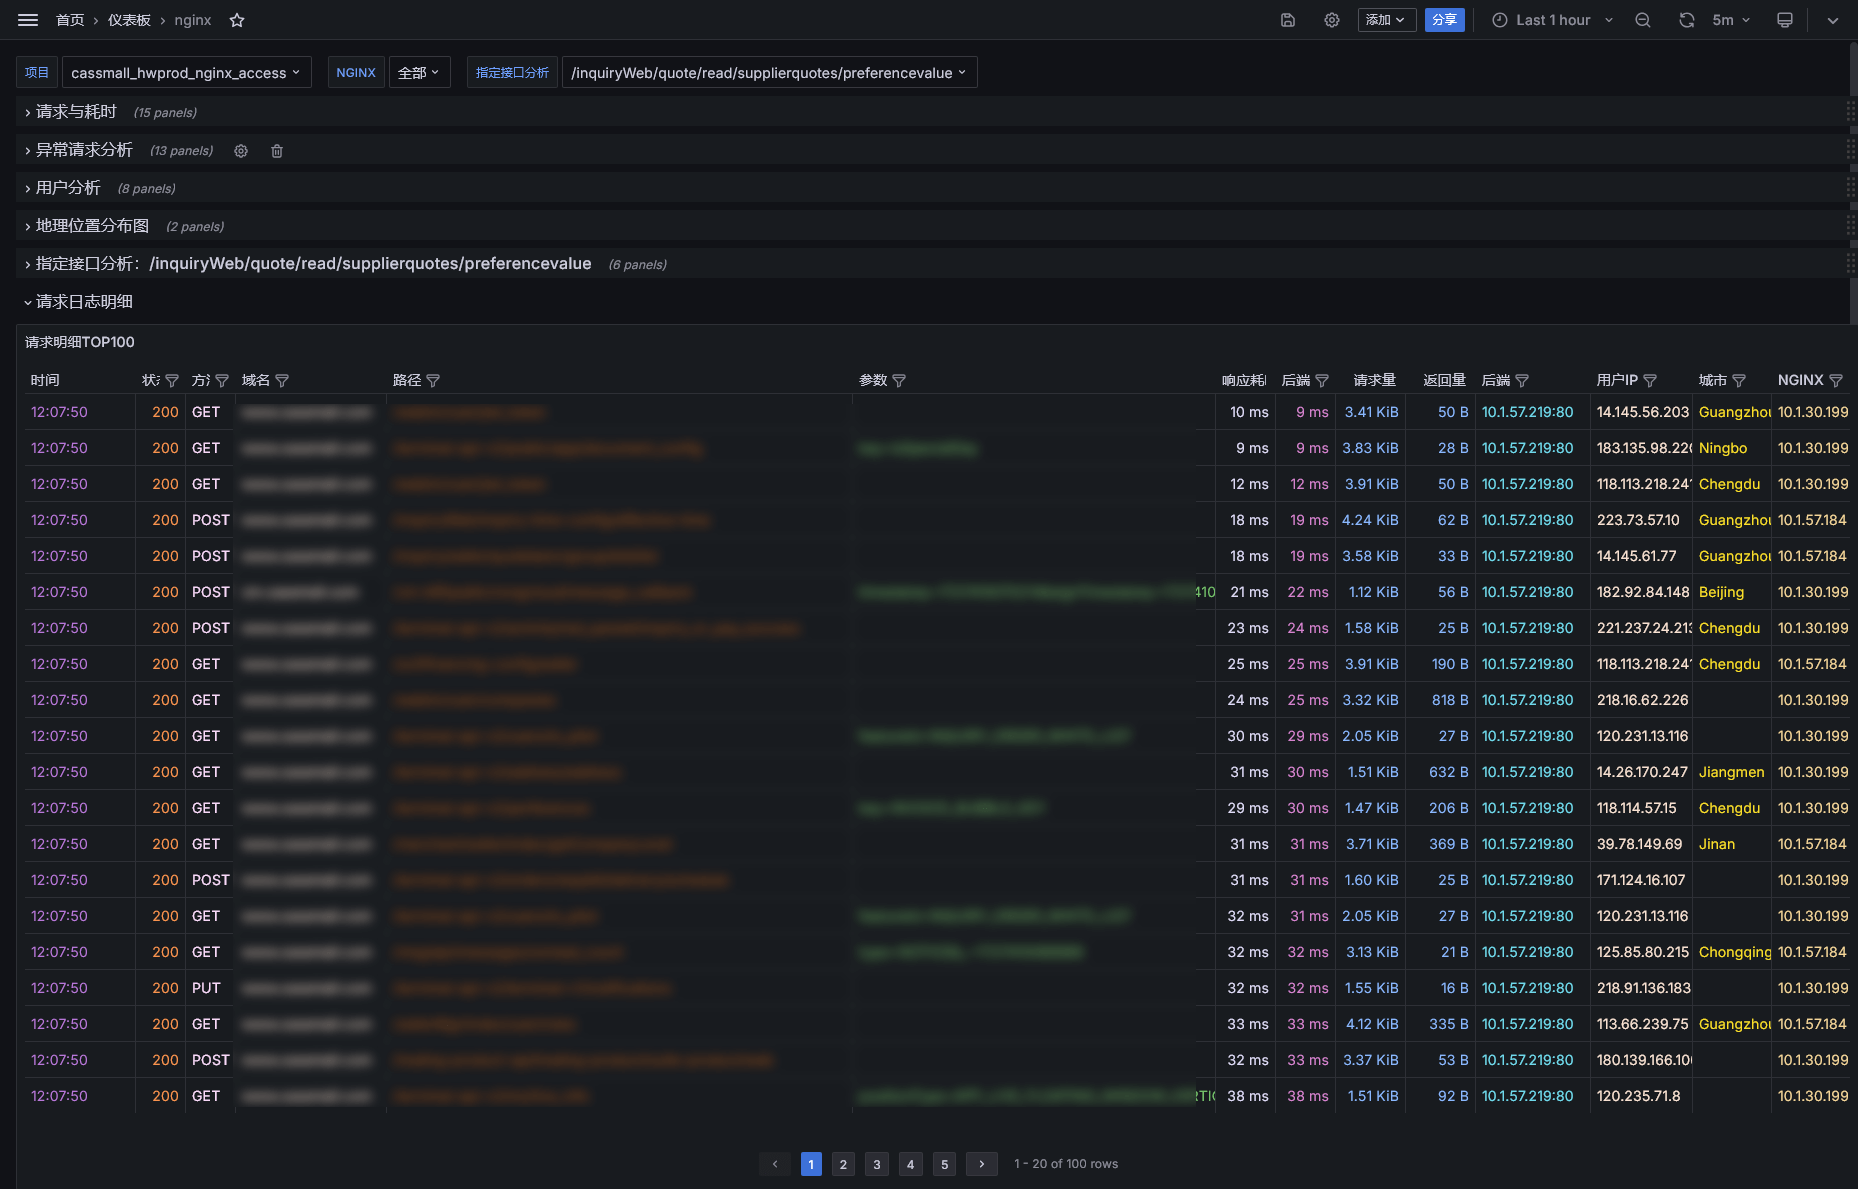Sort table by 返回量 column header
The image size is (1858, 1189).
coord(1445,381)
